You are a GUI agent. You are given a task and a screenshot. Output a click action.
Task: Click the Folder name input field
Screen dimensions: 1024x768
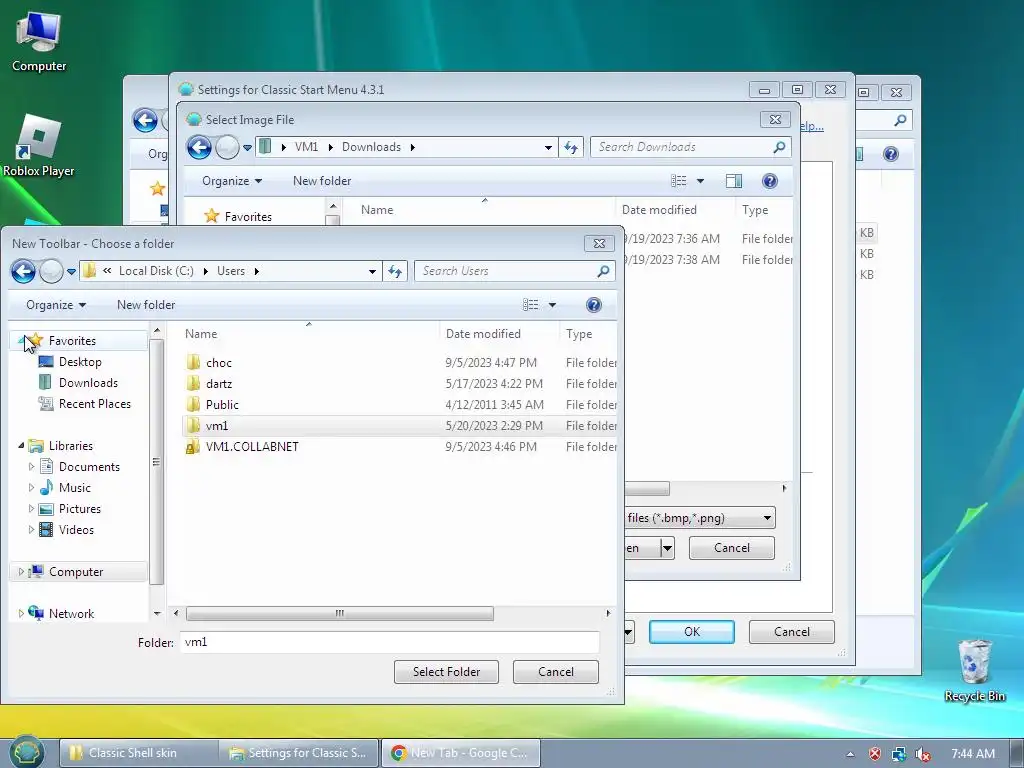click(390, 642)
